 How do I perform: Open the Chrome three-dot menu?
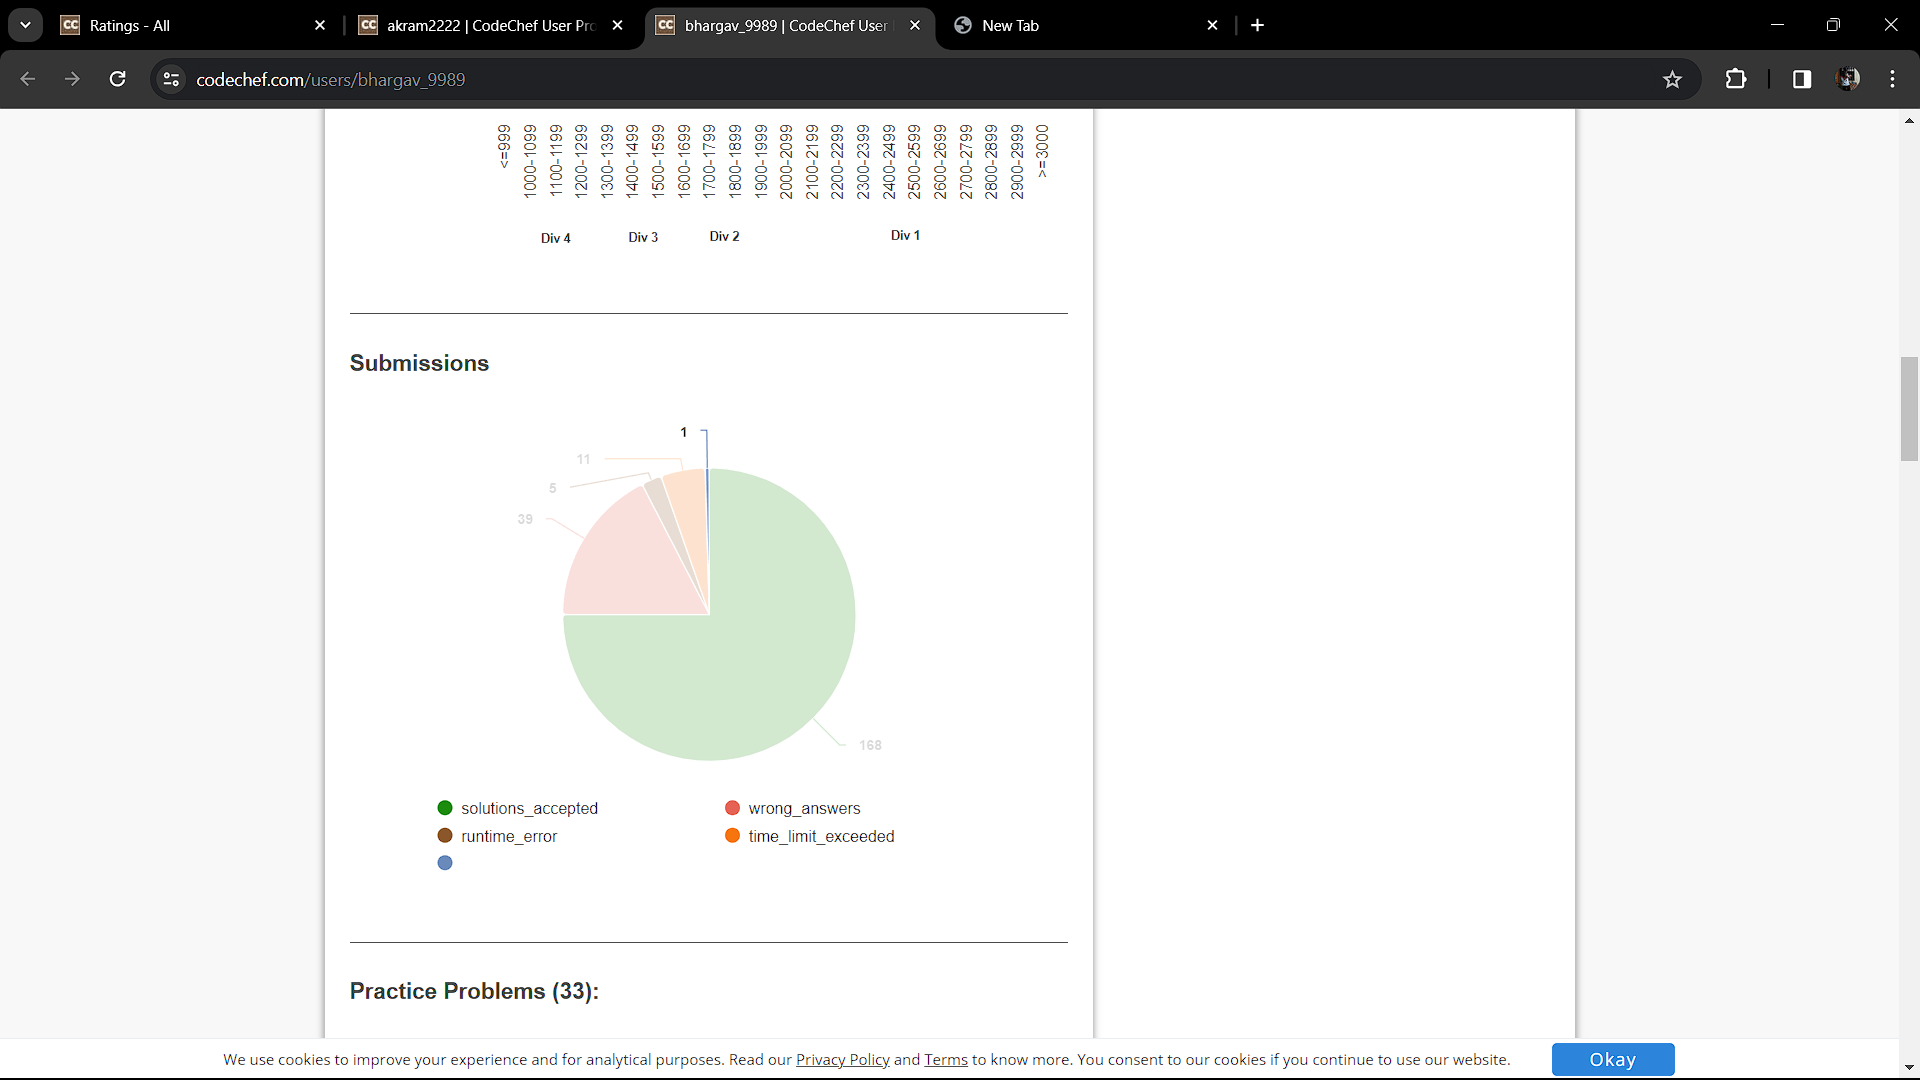[1892, 79]
